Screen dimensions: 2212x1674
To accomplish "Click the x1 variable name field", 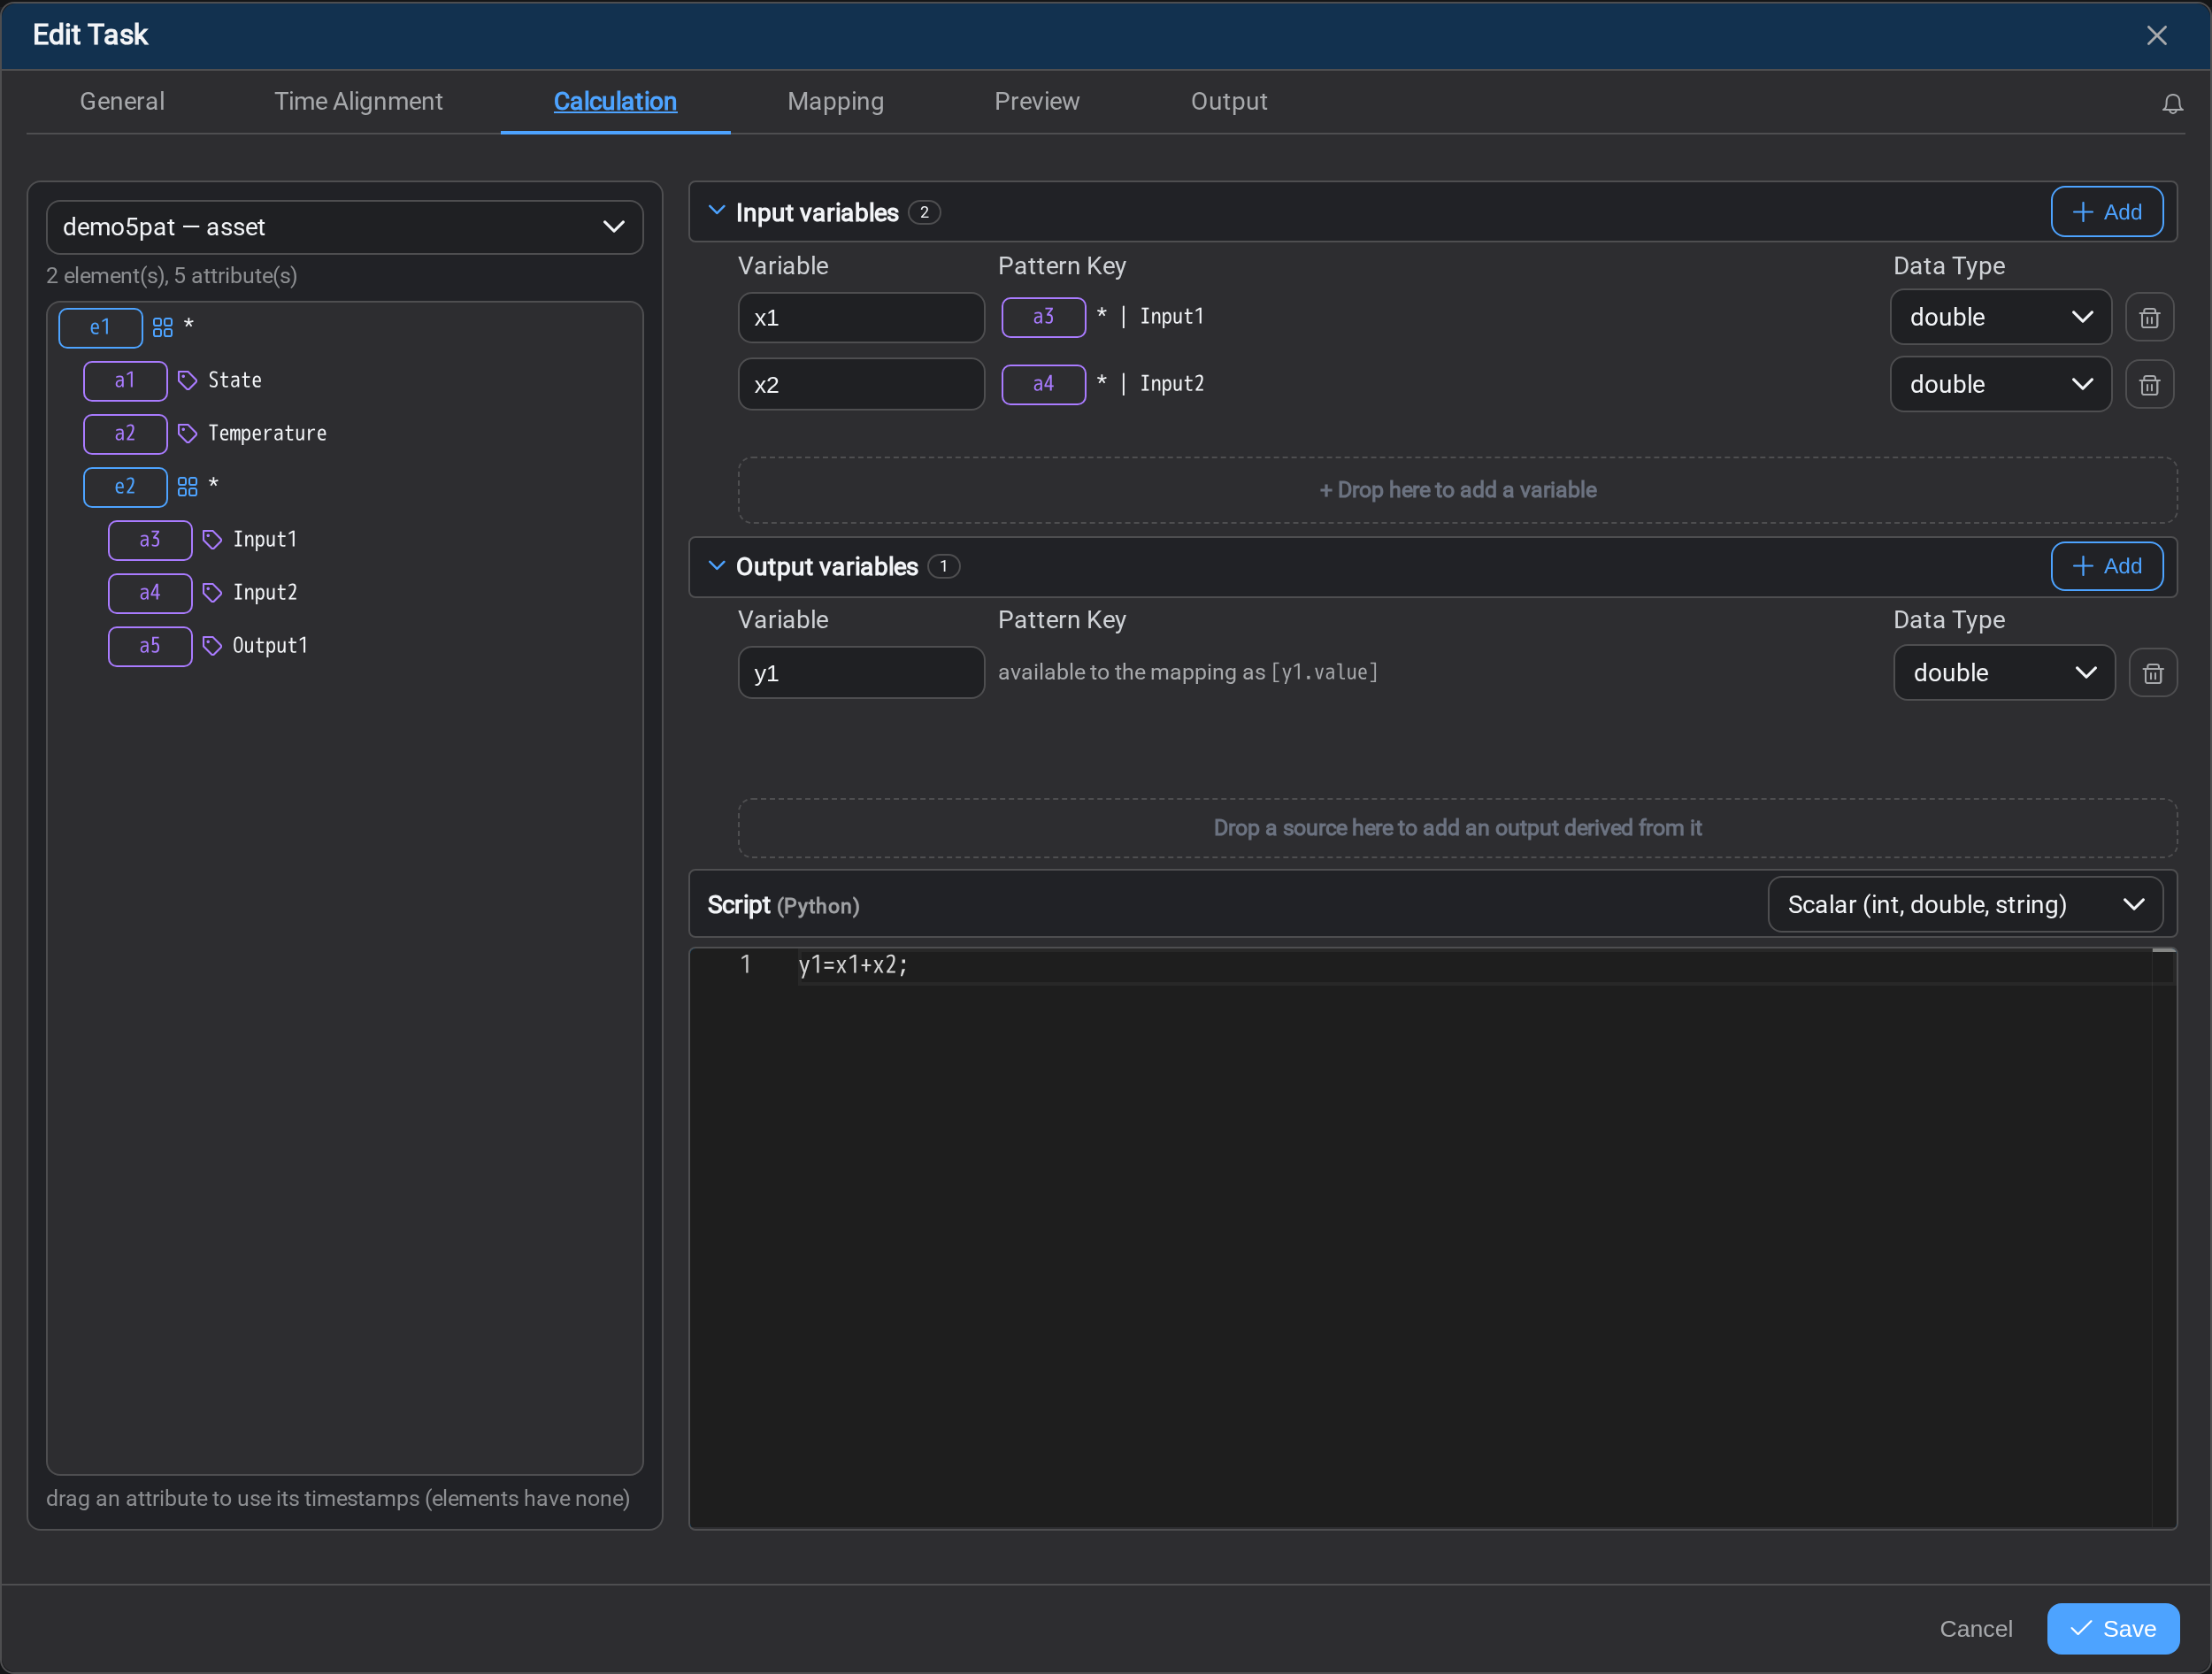I will [x=861, y=318].
